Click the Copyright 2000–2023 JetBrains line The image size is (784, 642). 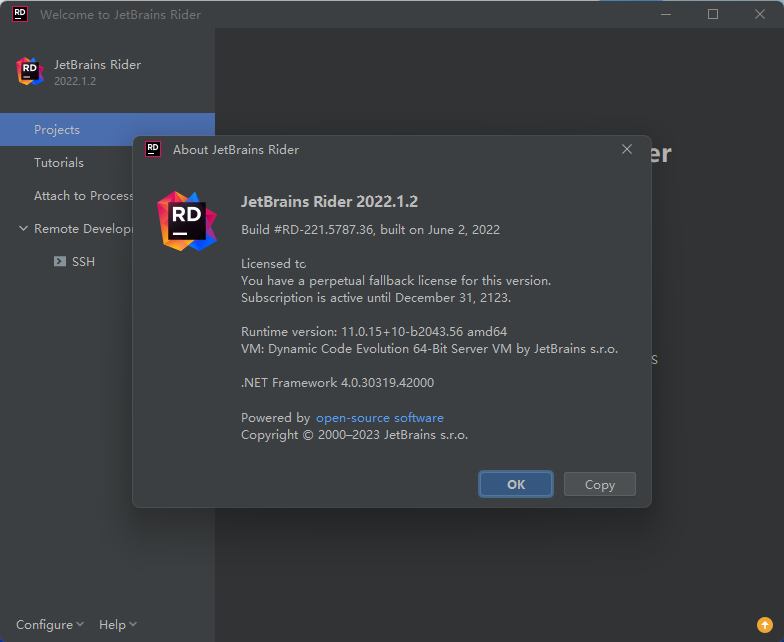[354, 434]
